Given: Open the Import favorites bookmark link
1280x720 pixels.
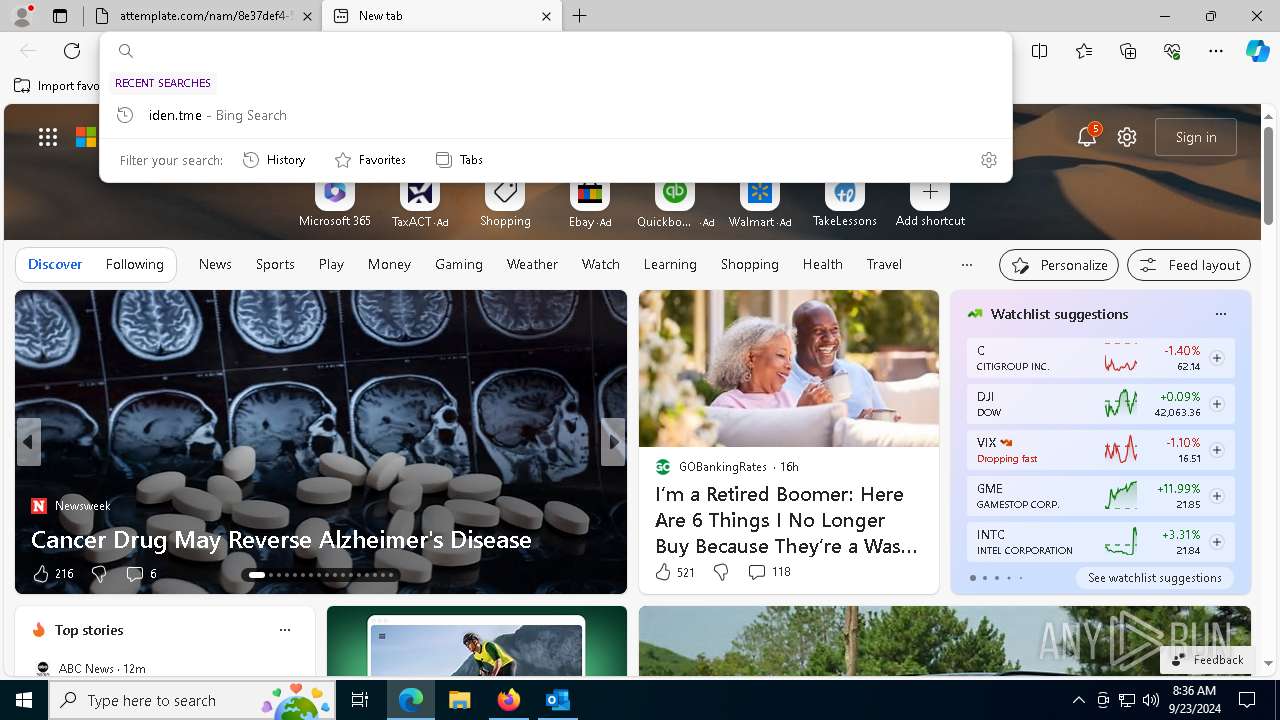Looking at the screenshot, I should pos(57,86).
